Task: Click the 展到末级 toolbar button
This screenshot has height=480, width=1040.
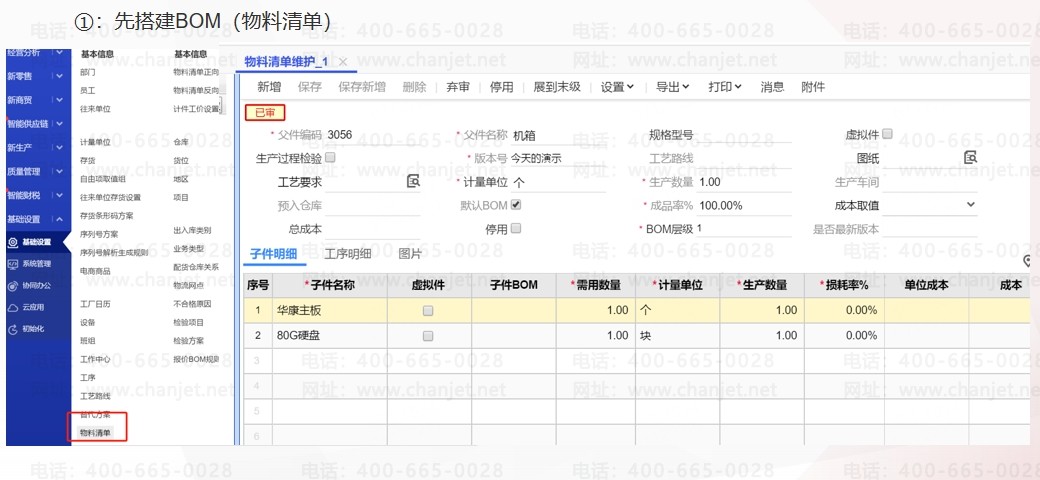Action: coord(557,87)
